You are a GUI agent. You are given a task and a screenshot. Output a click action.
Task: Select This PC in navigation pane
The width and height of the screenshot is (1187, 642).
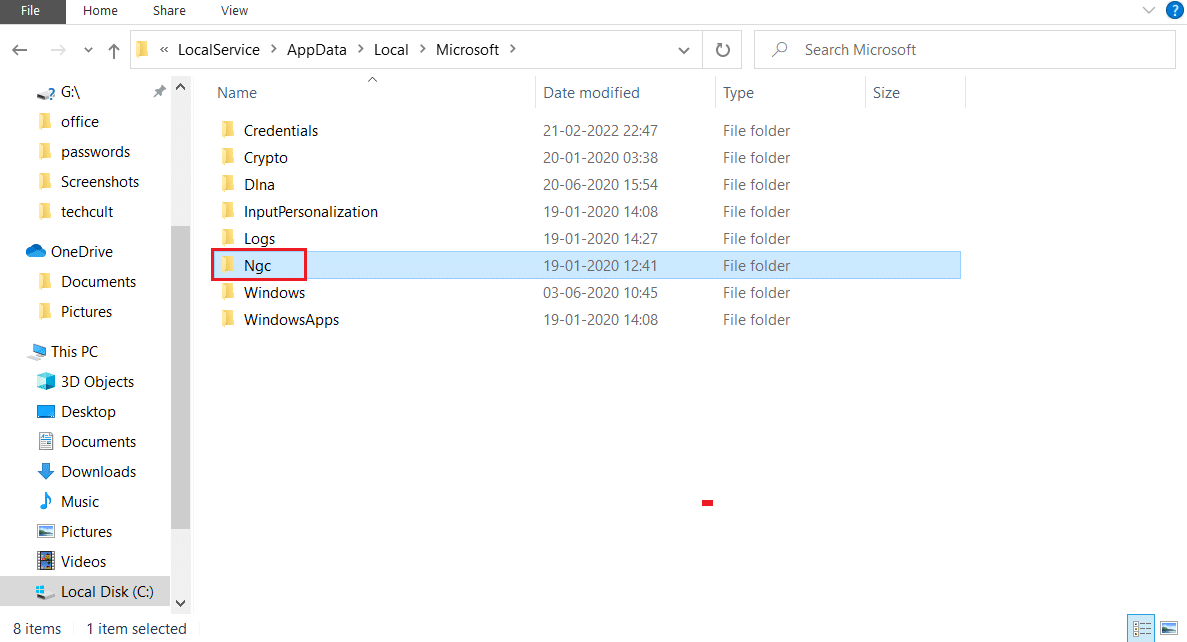tap(74, 351)
